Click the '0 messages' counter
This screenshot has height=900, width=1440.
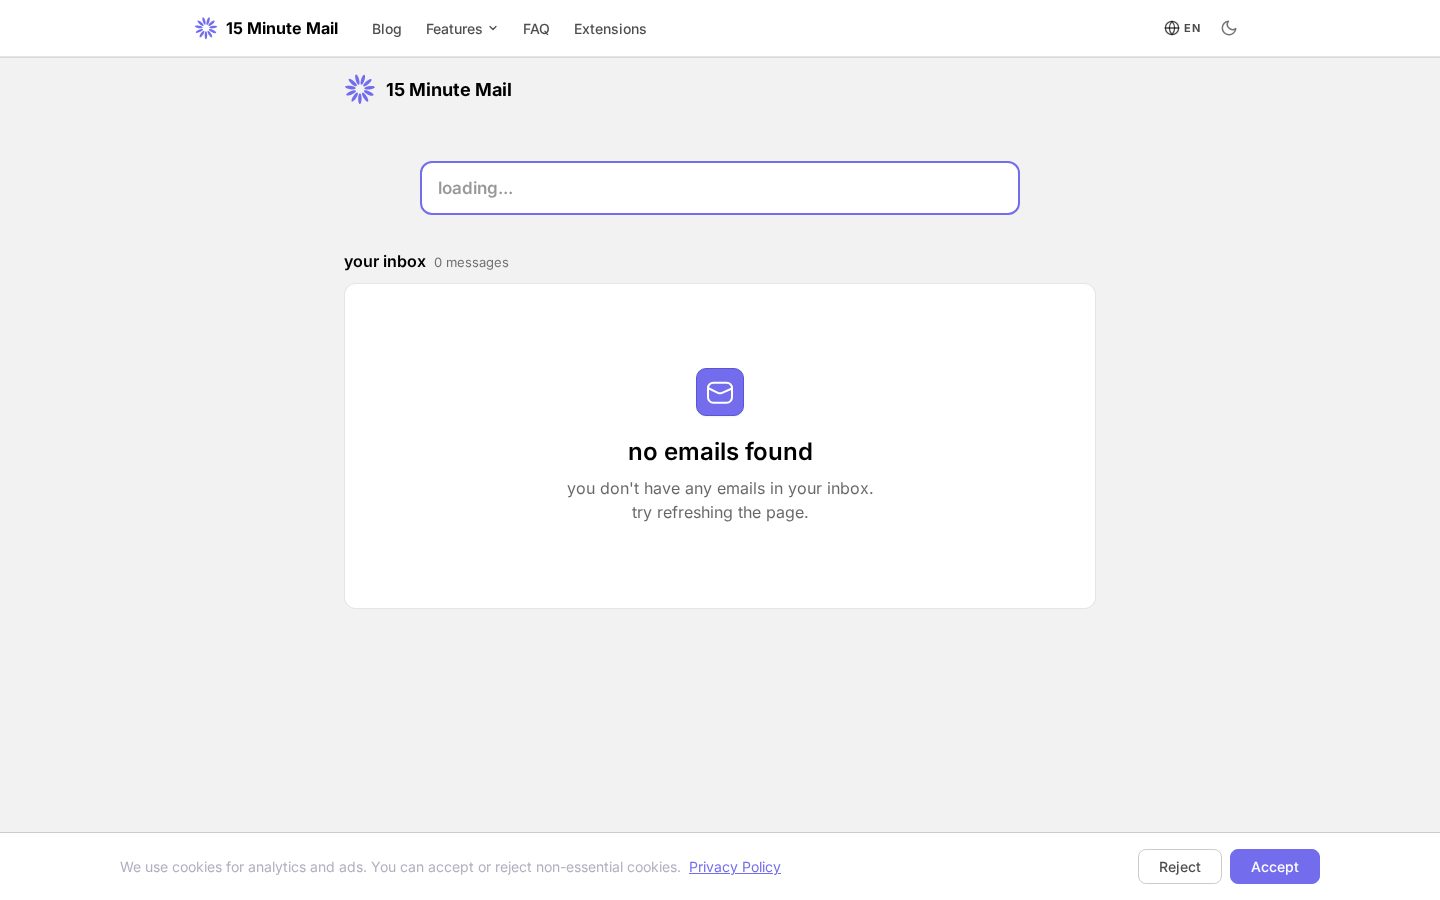[x=471, y=262]
